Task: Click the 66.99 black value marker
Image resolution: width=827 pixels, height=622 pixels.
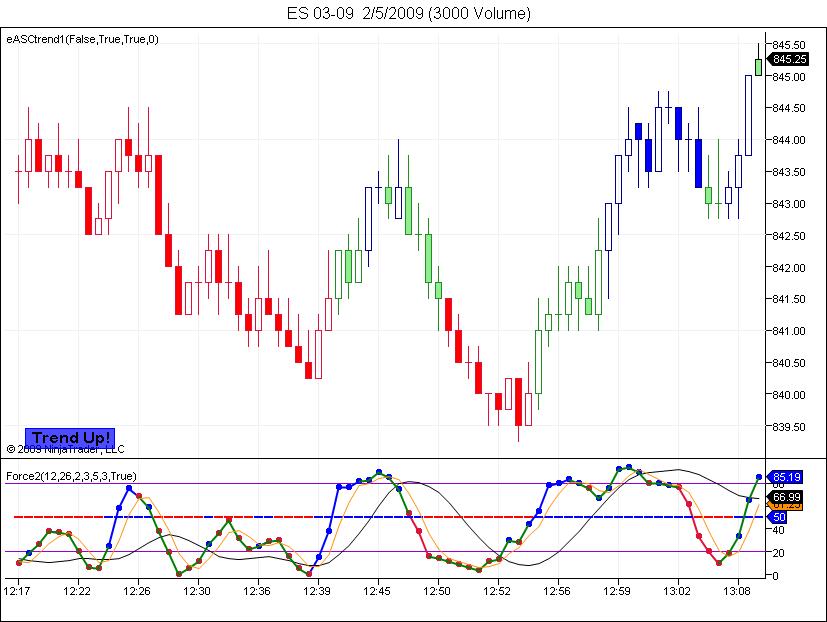Action: 784,496
